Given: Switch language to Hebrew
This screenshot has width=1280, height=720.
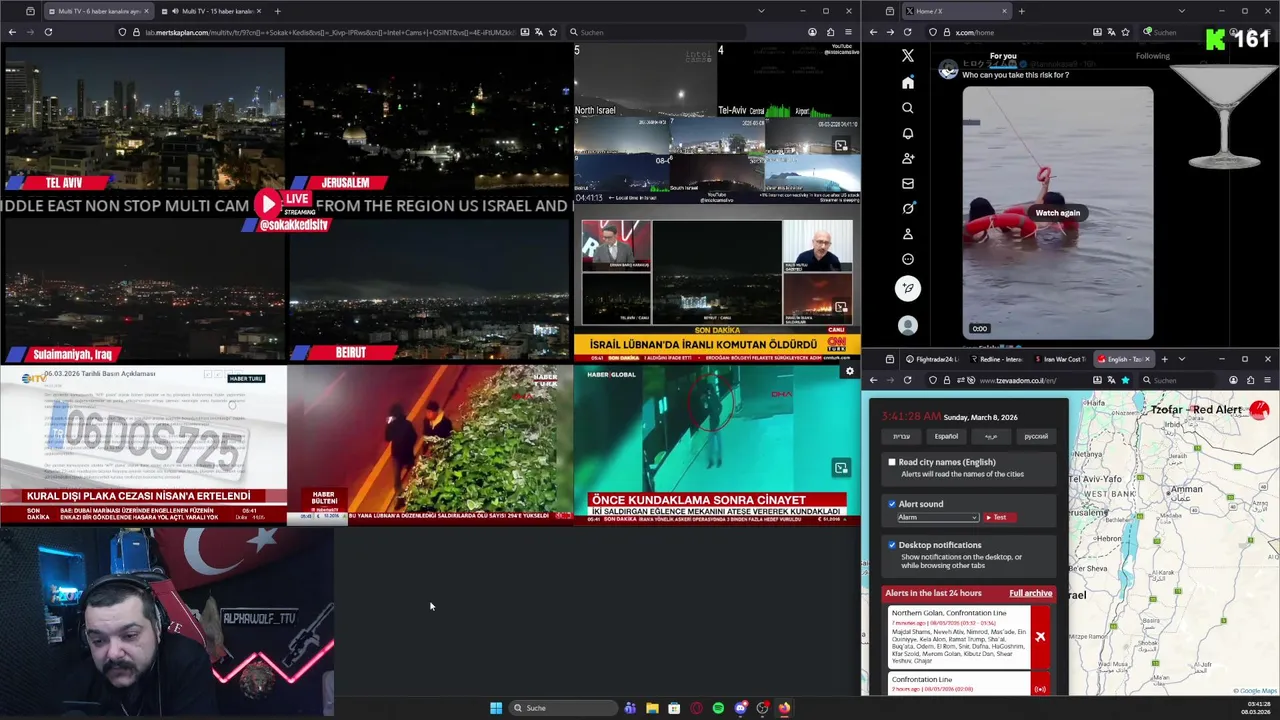Looking at the screenshot, I should 901,436.
